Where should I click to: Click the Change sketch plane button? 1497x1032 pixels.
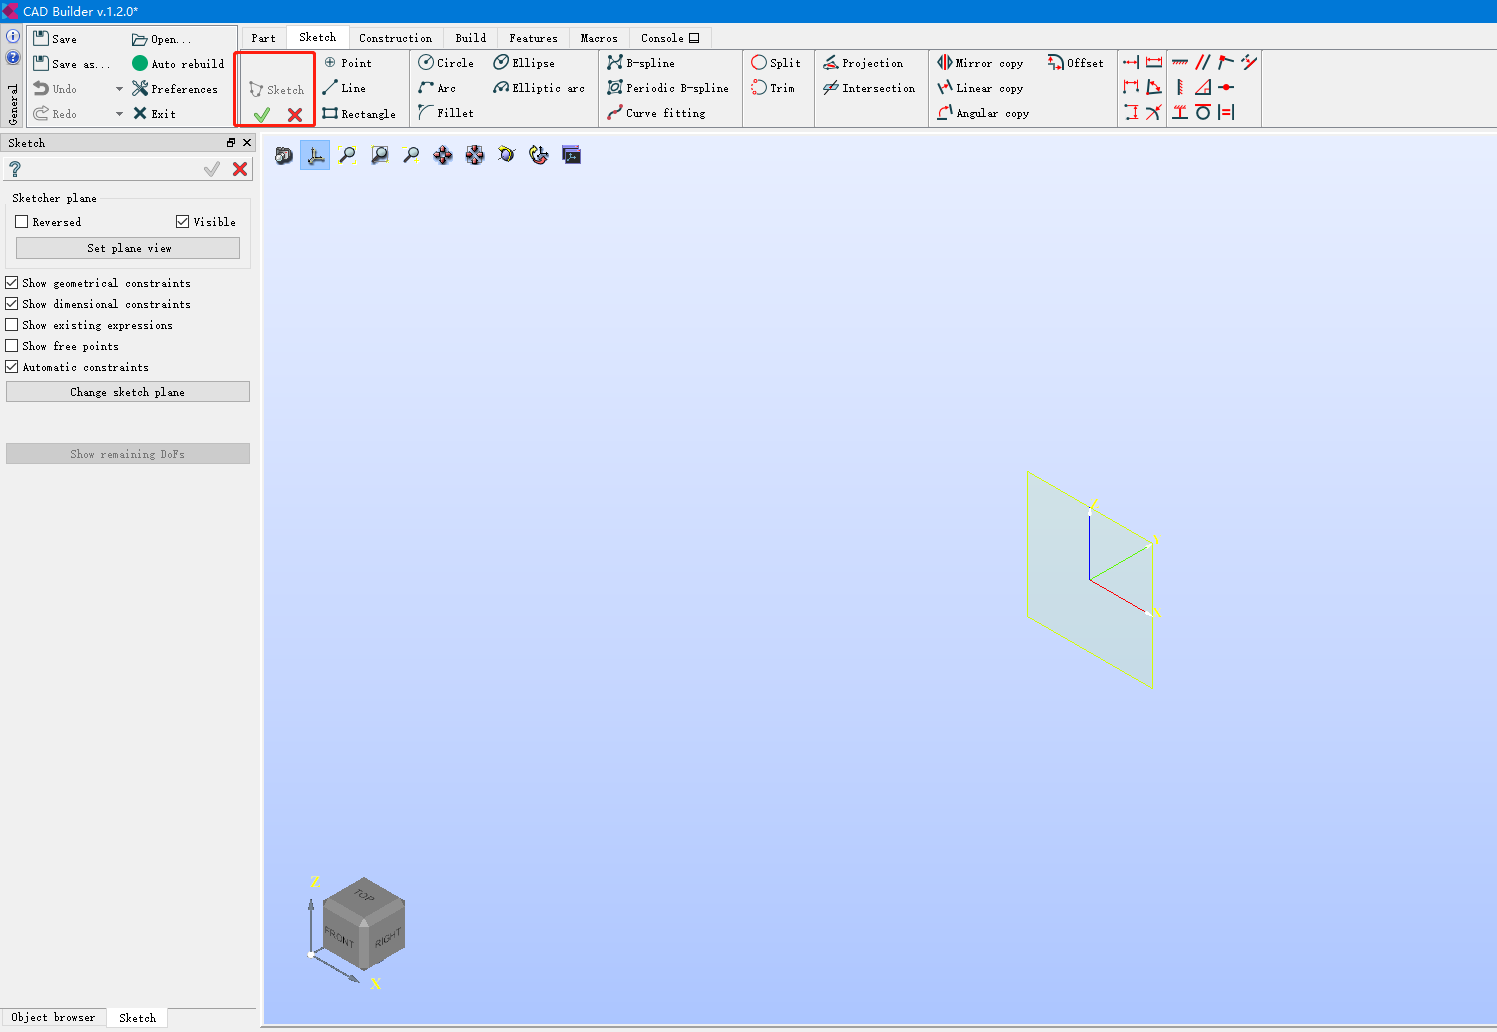coord(128,392)
